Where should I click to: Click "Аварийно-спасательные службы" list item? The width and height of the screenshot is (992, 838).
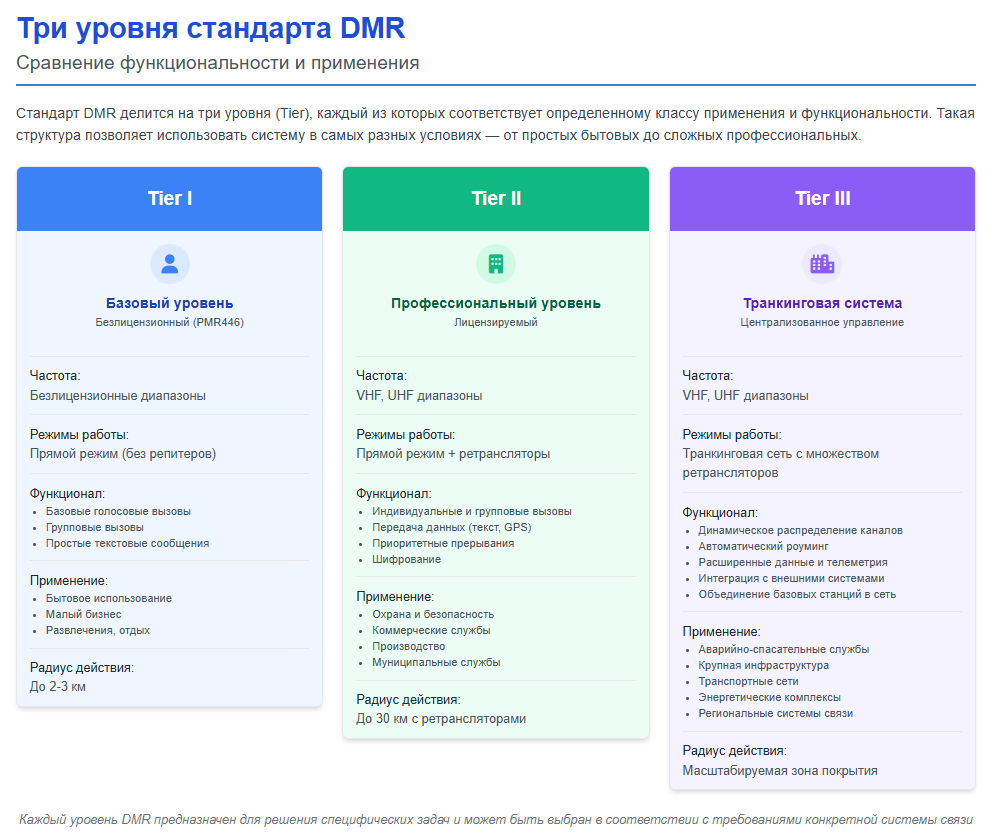coord(783,650)
